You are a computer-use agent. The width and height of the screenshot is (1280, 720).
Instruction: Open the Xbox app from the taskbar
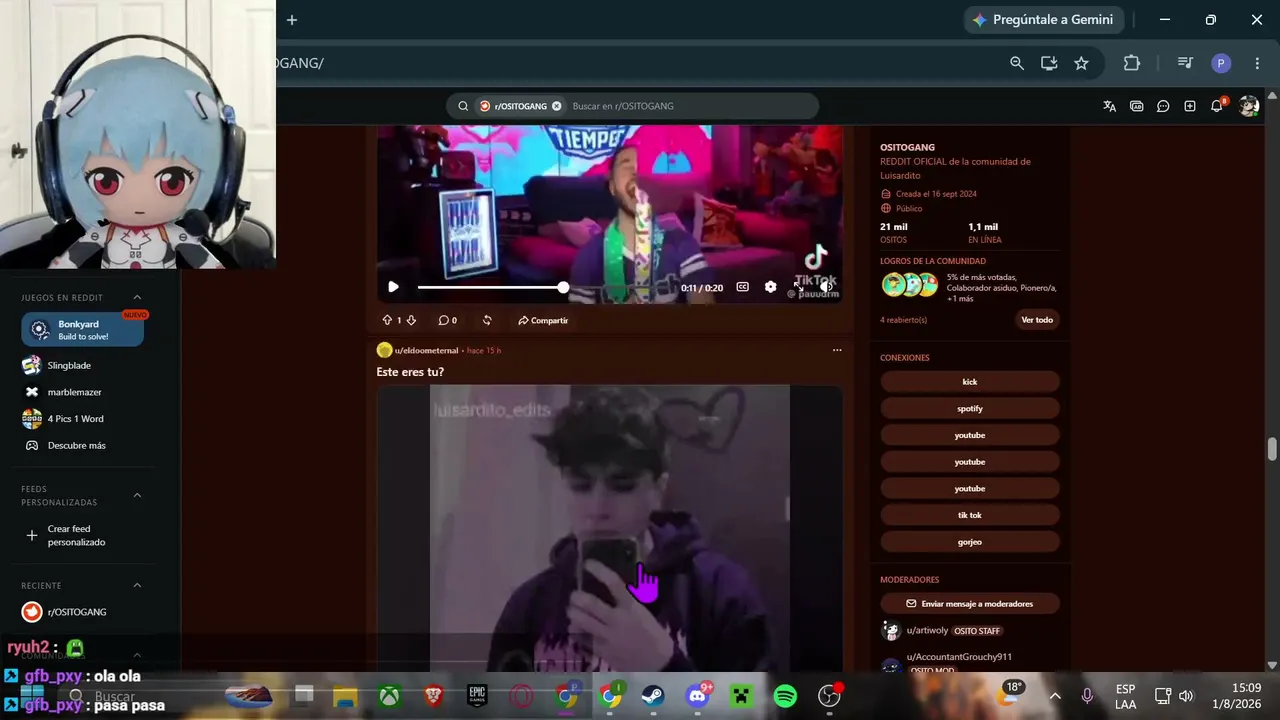(389, 696)
